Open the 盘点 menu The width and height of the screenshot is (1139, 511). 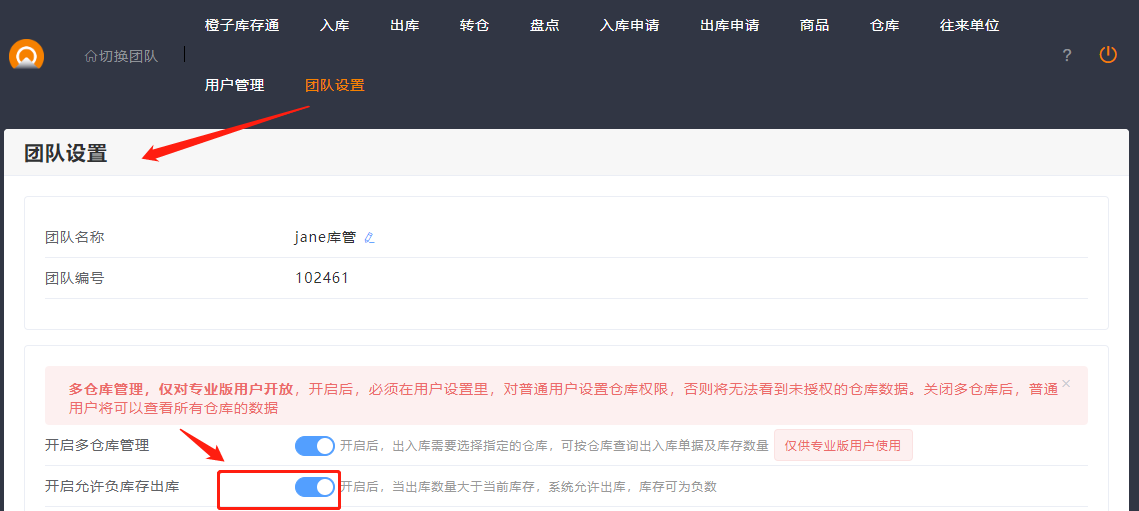(545, 26)
